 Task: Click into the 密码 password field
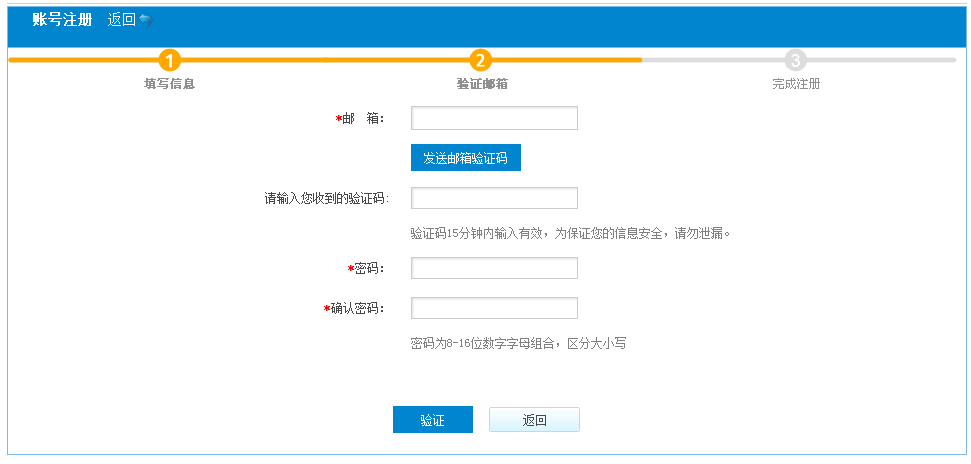494,268
